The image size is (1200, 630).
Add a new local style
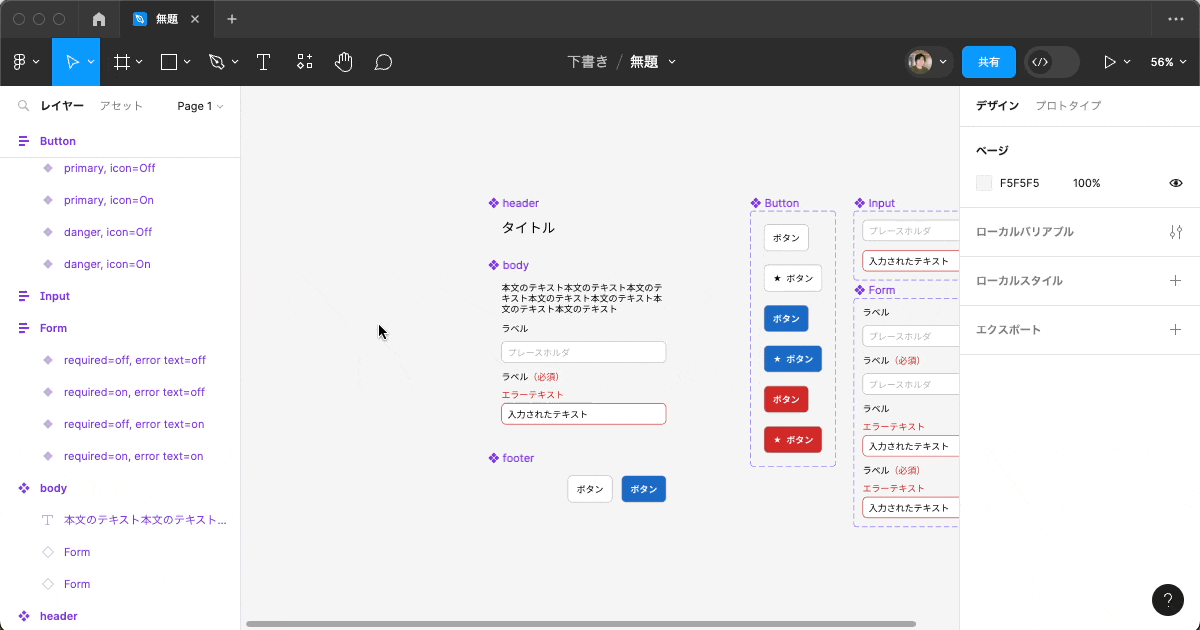pyautogui.click(x=1175, y=281)
